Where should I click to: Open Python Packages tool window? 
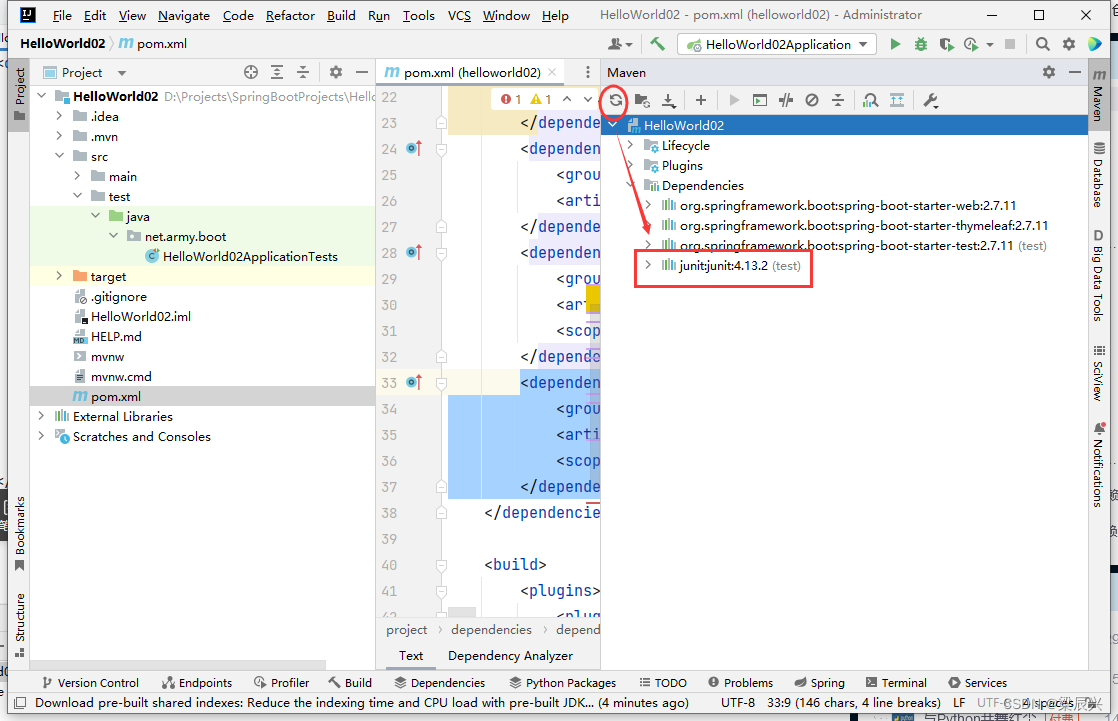tap(563, 682)
